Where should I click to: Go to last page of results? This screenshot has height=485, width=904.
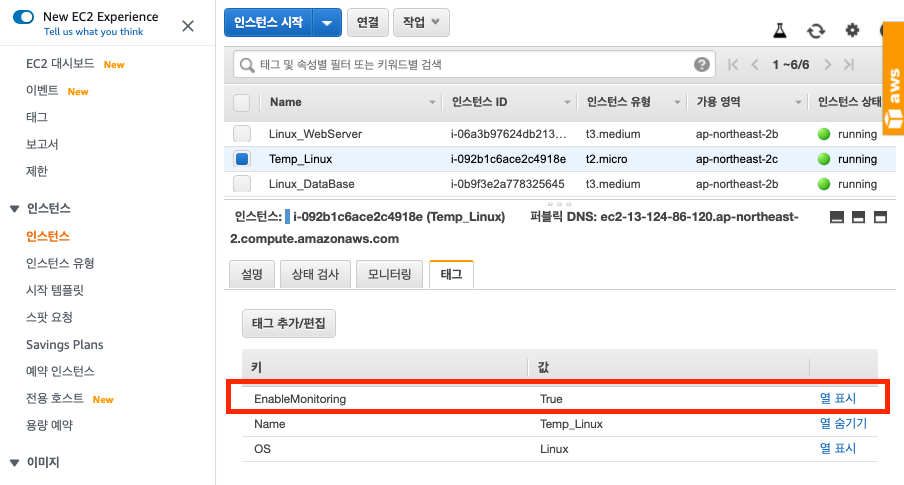click(849, 65)
